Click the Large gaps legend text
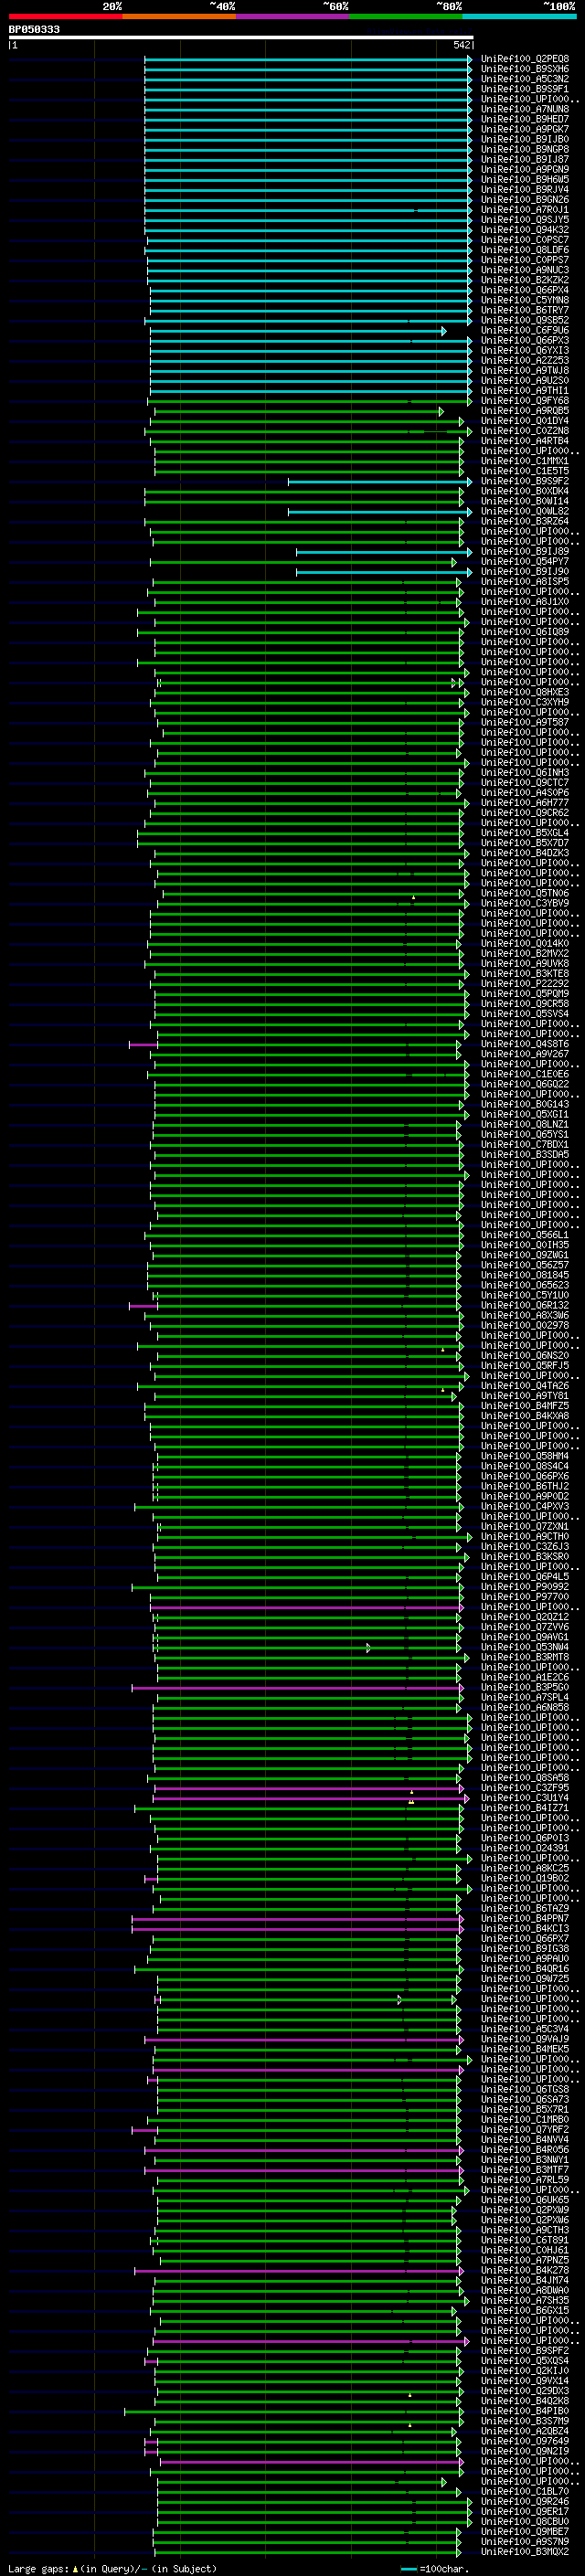The height and width of the screenshot is (2576, 585). [x=112, y=2568]
